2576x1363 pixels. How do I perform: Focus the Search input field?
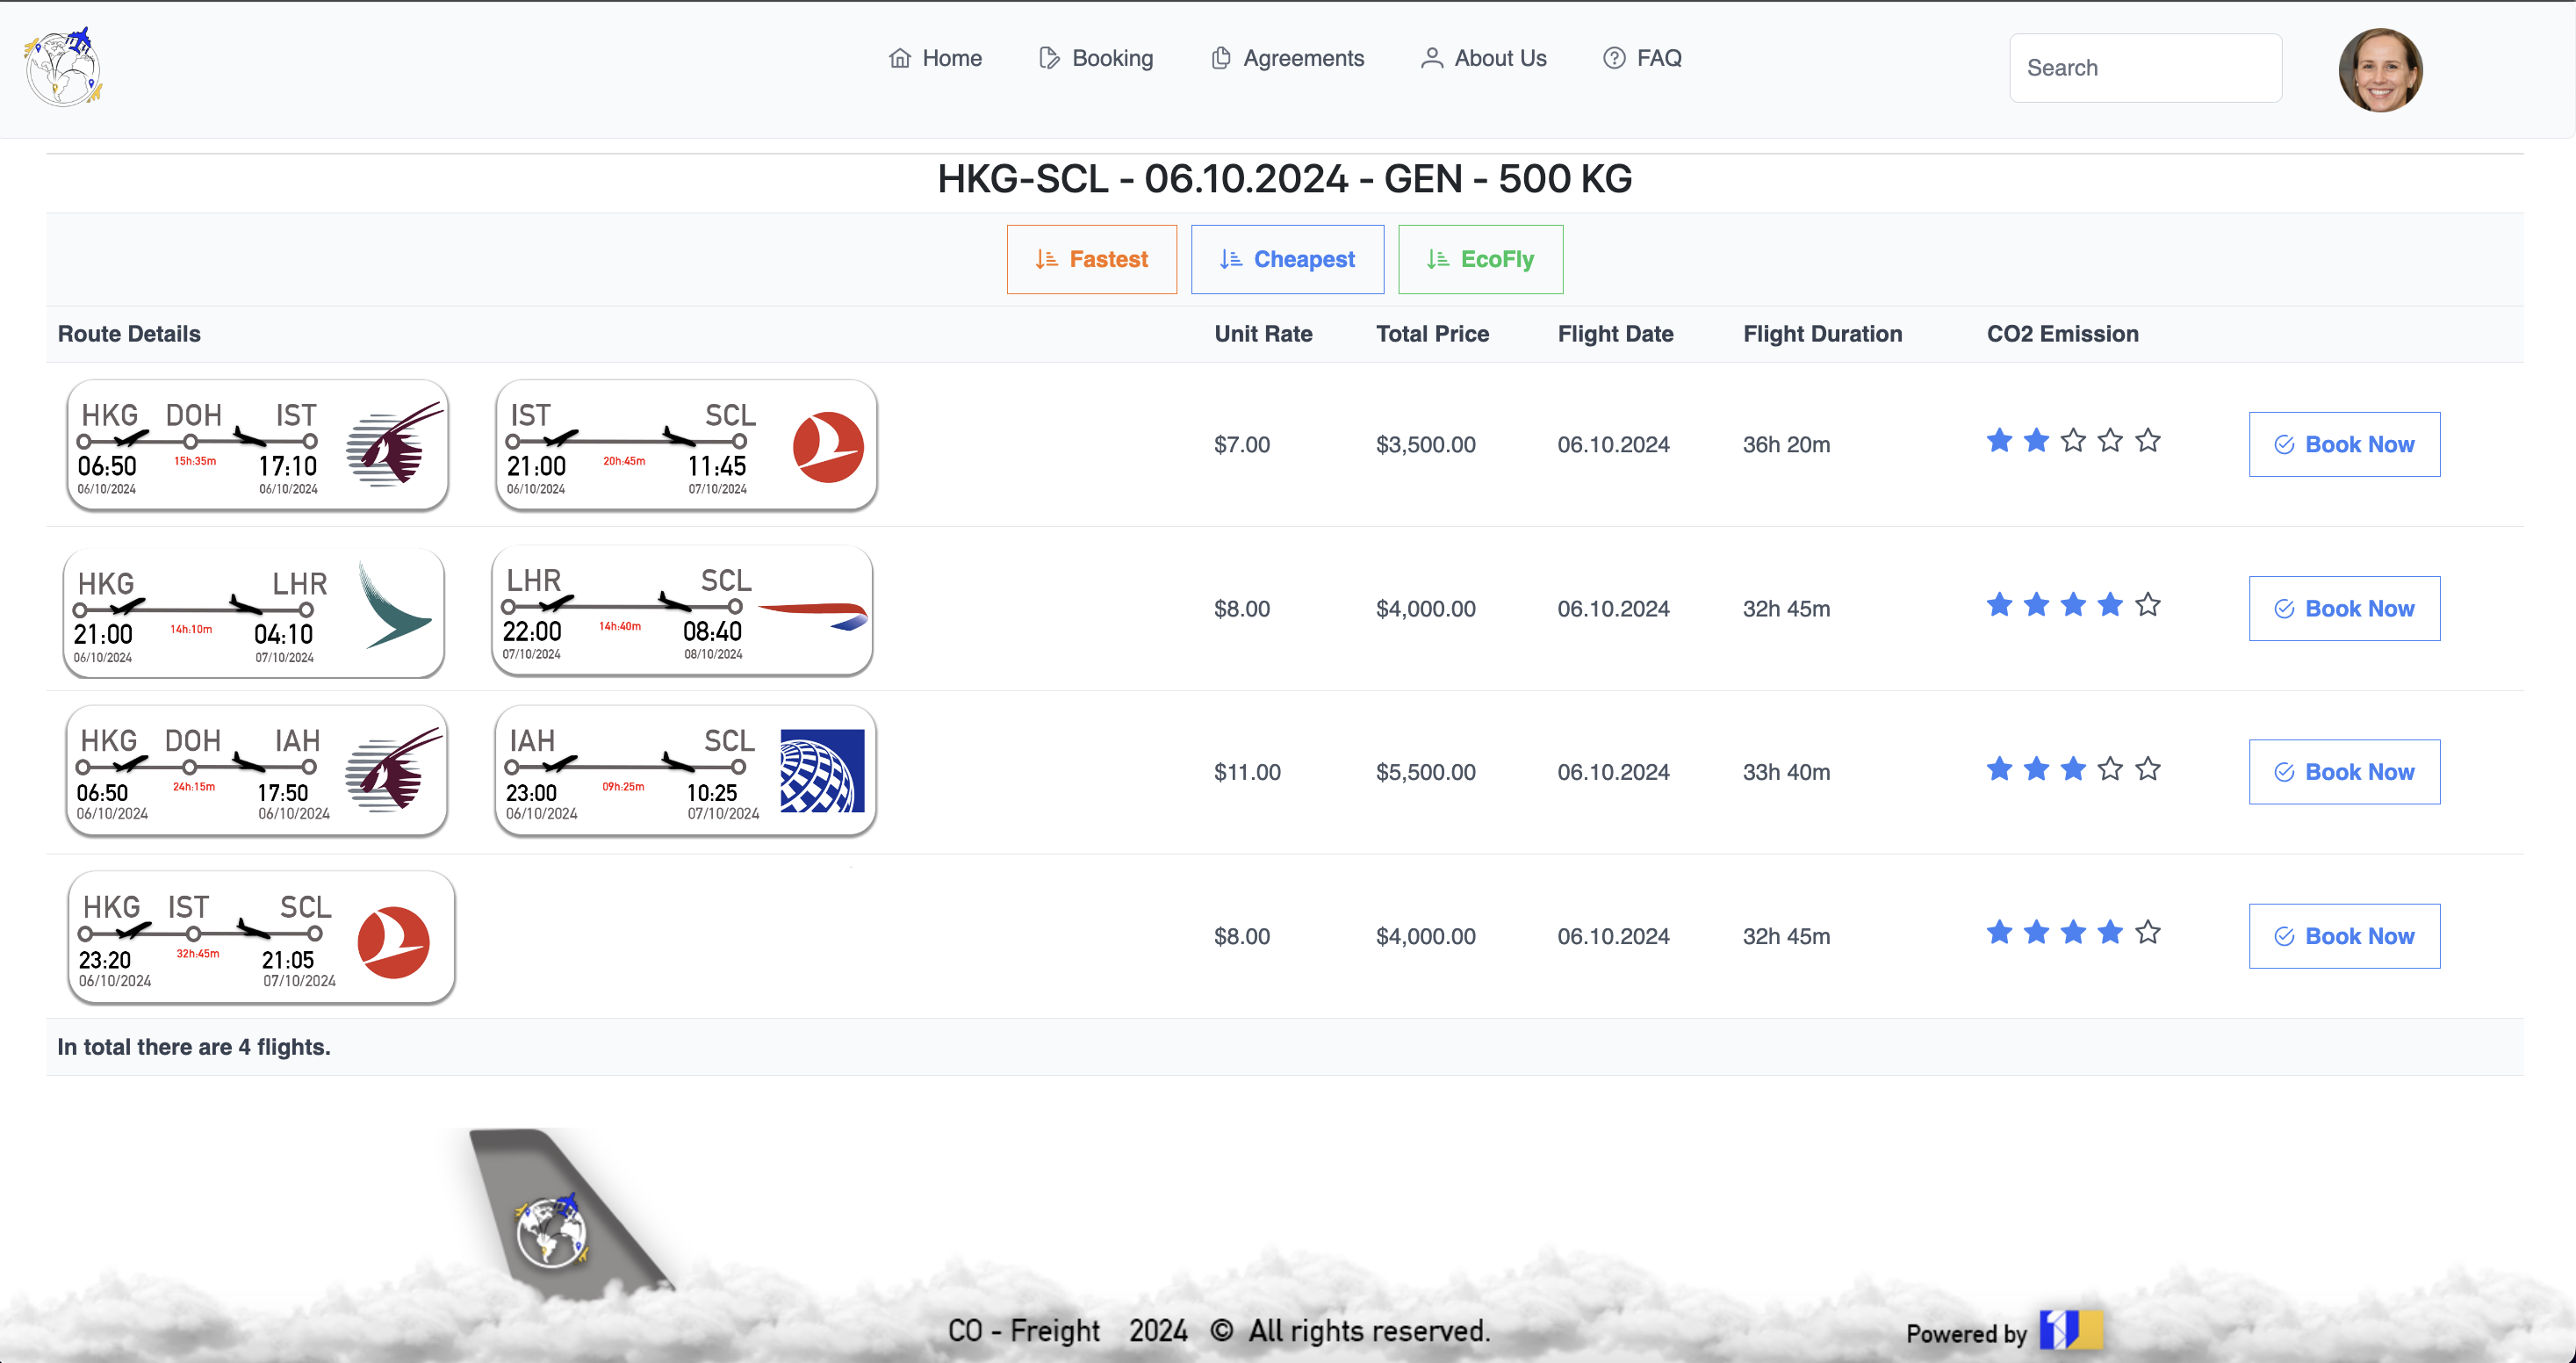point(2145,68)
